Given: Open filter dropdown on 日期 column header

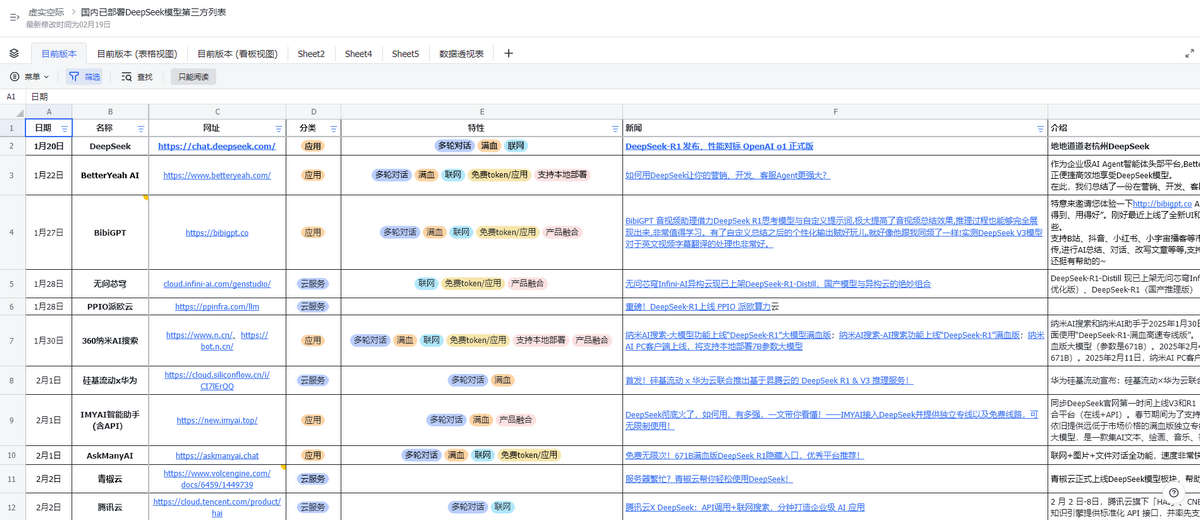Looking at the screenshot, I should [65, 129].
